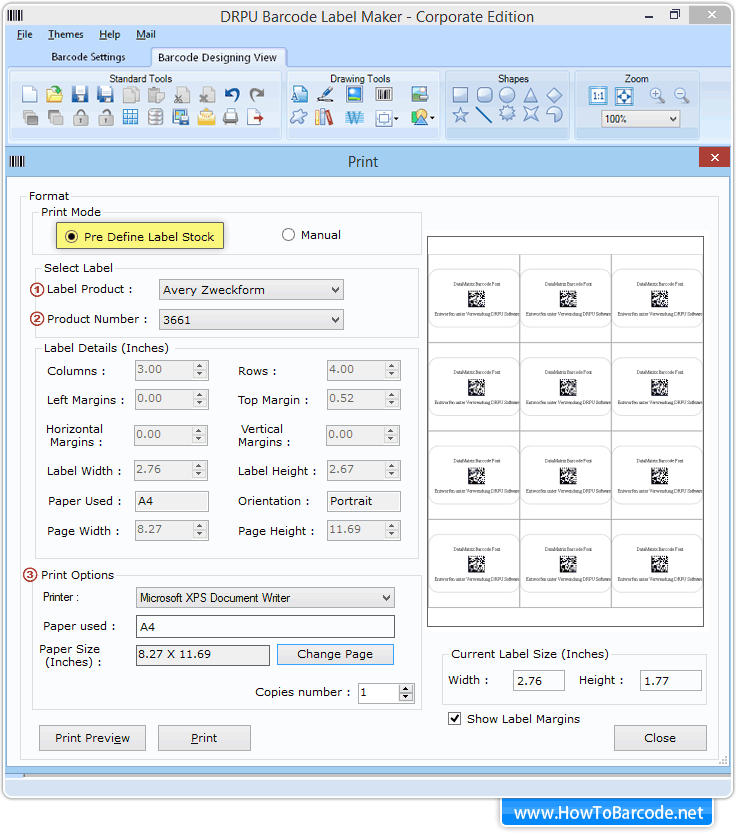Click the Print Preview button
The width and height of the screenshot is (736, 833).
92,738
